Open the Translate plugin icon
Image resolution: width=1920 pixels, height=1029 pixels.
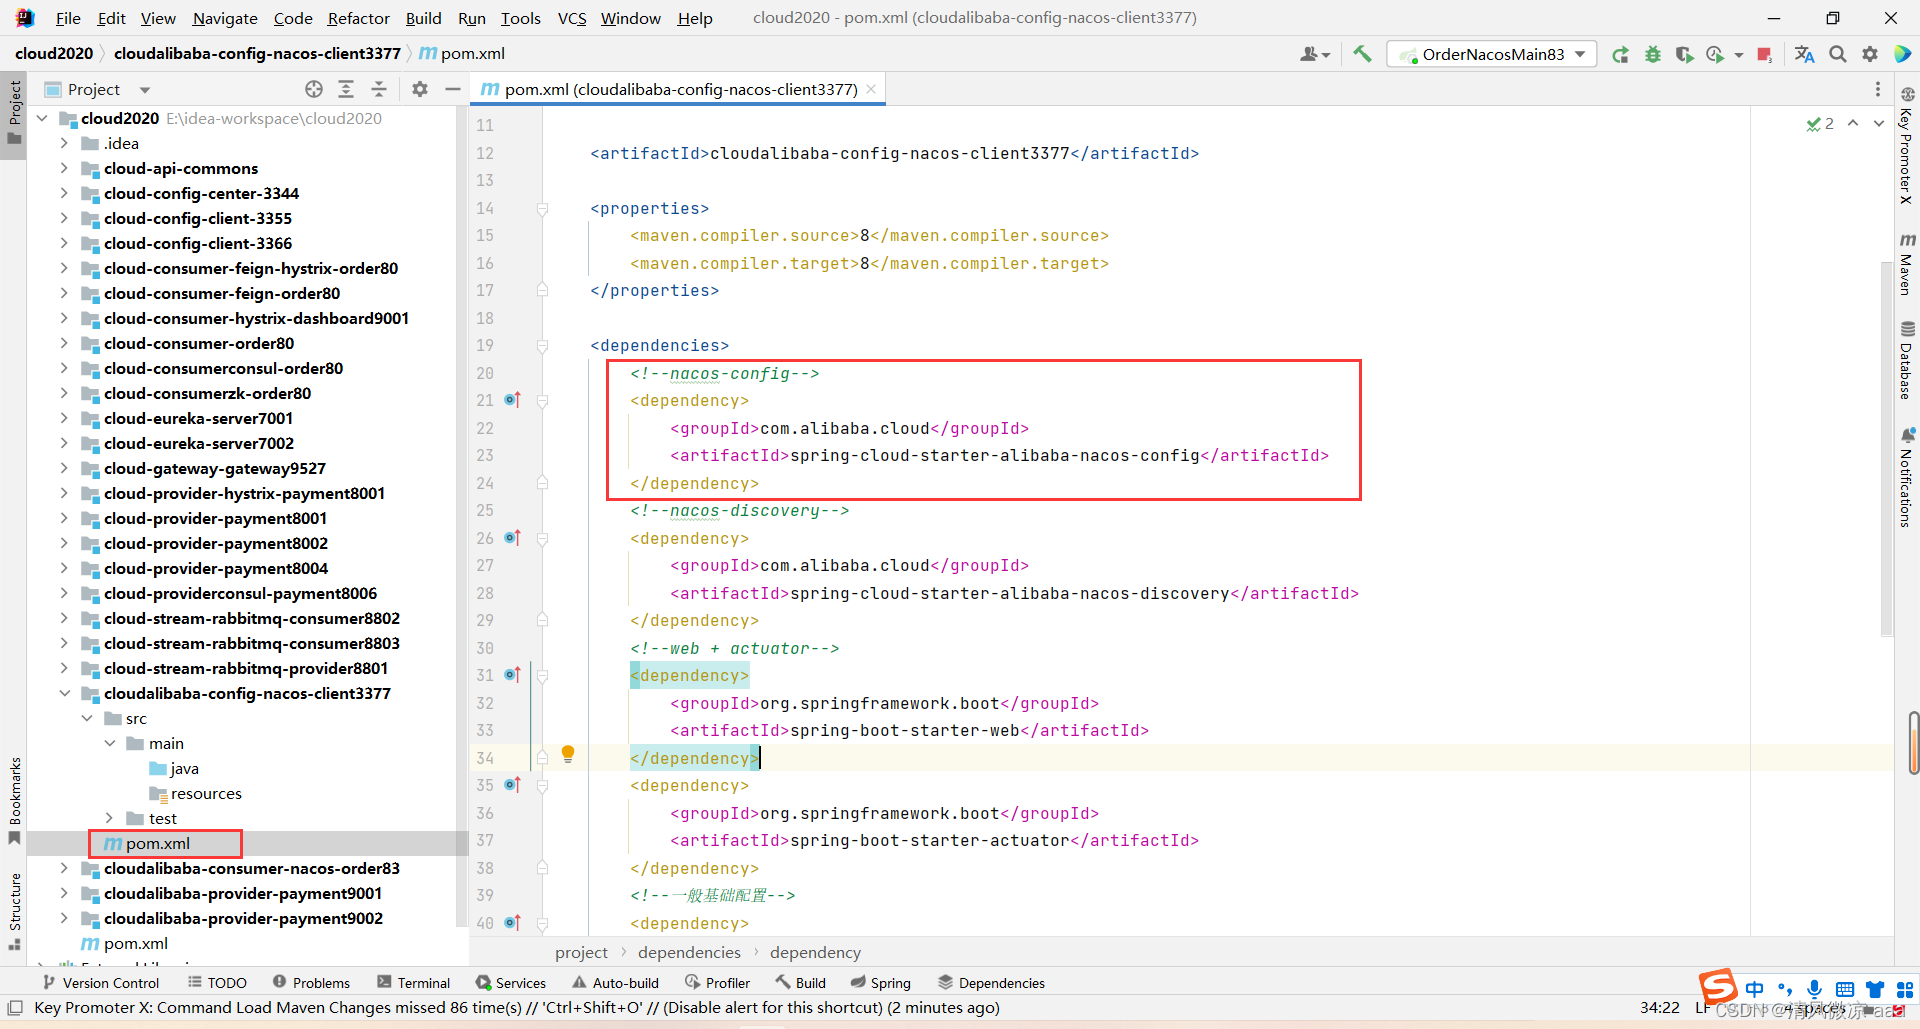tap(1804, 54)
